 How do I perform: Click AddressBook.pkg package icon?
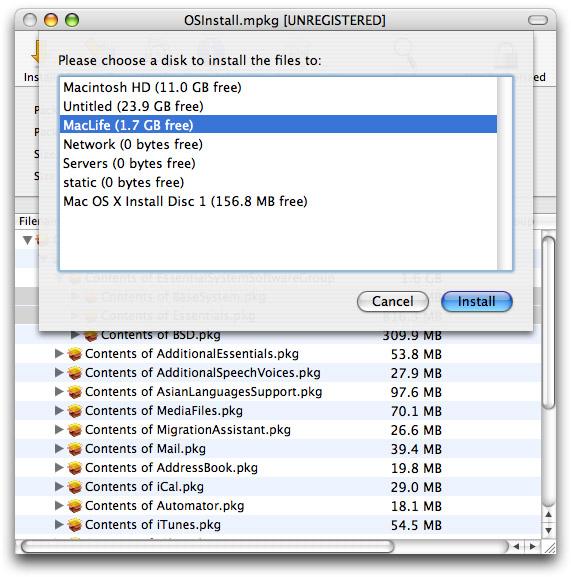[x=75, y=468]
